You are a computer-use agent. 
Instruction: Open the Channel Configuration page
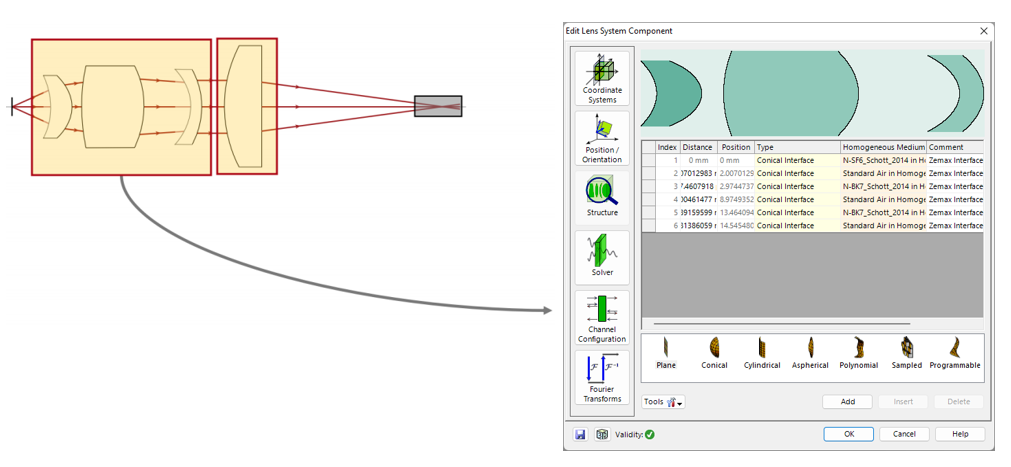coord(602,317)
